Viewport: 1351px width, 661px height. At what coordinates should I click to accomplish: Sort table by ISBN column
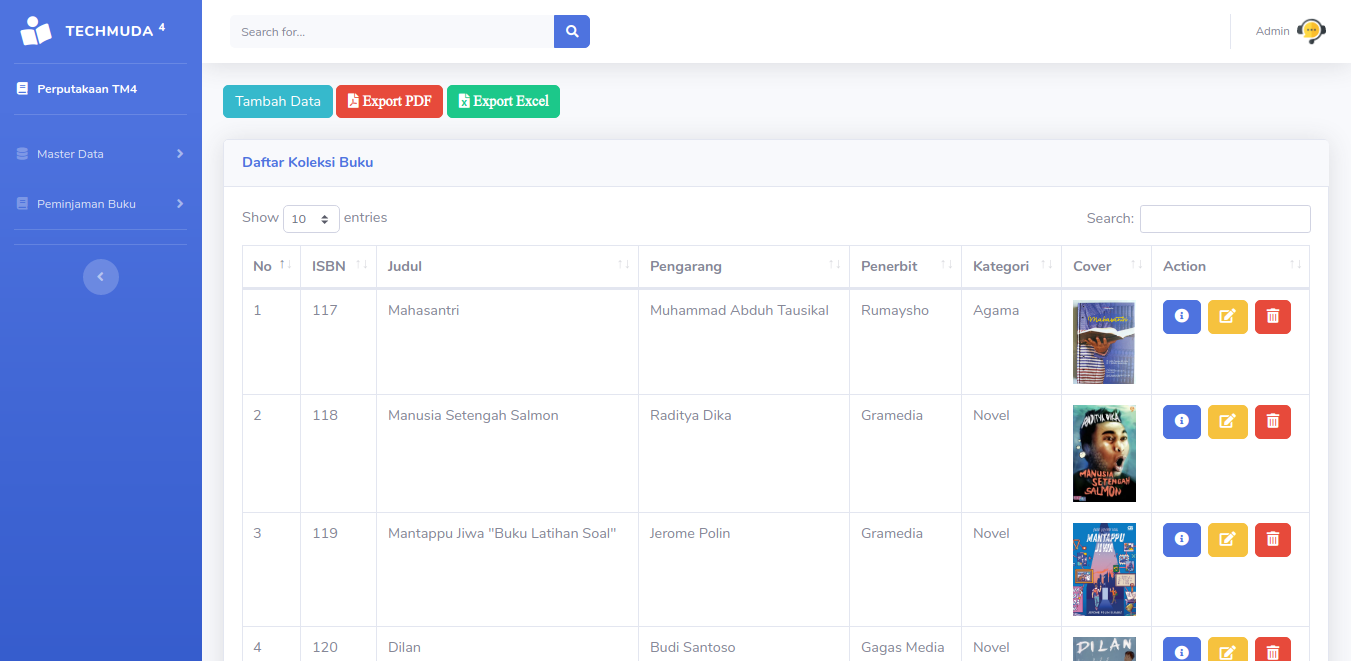point(338,266)
